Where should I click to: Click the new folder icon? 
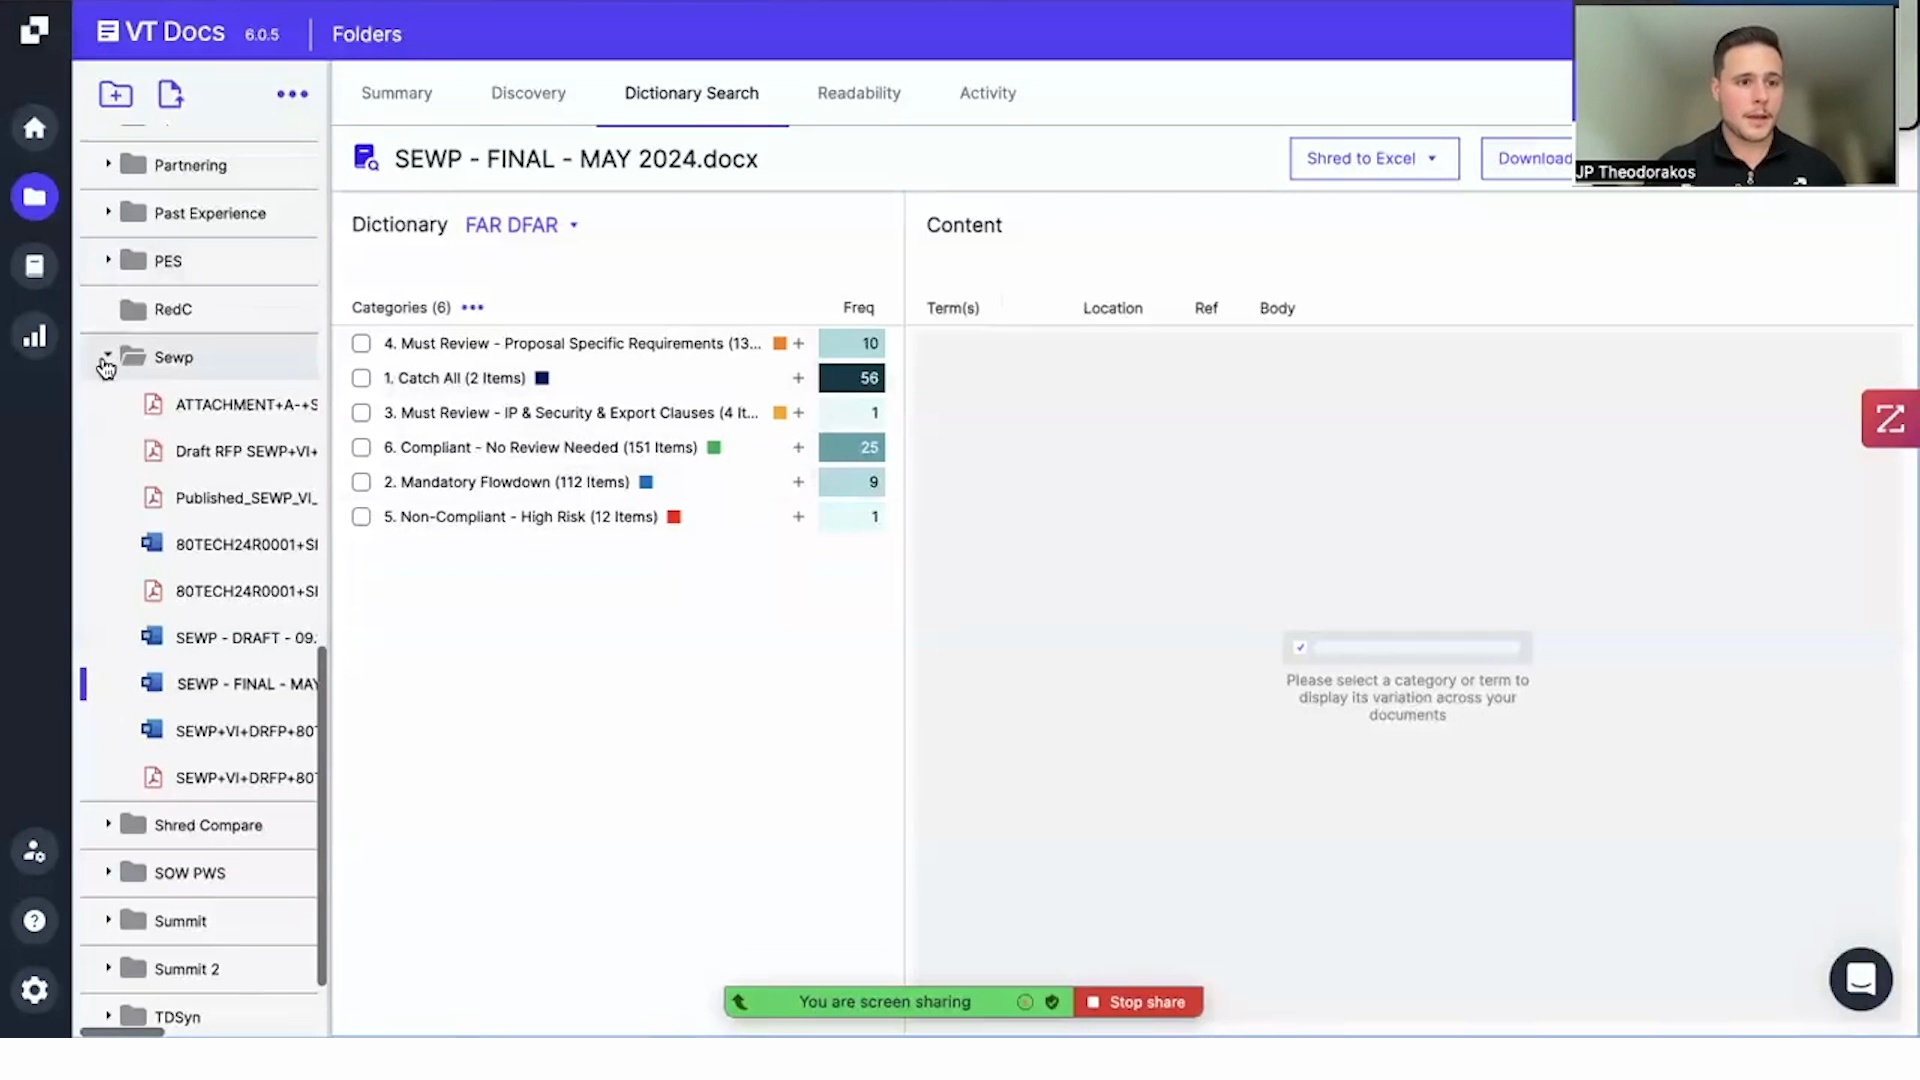pos(116,94)
